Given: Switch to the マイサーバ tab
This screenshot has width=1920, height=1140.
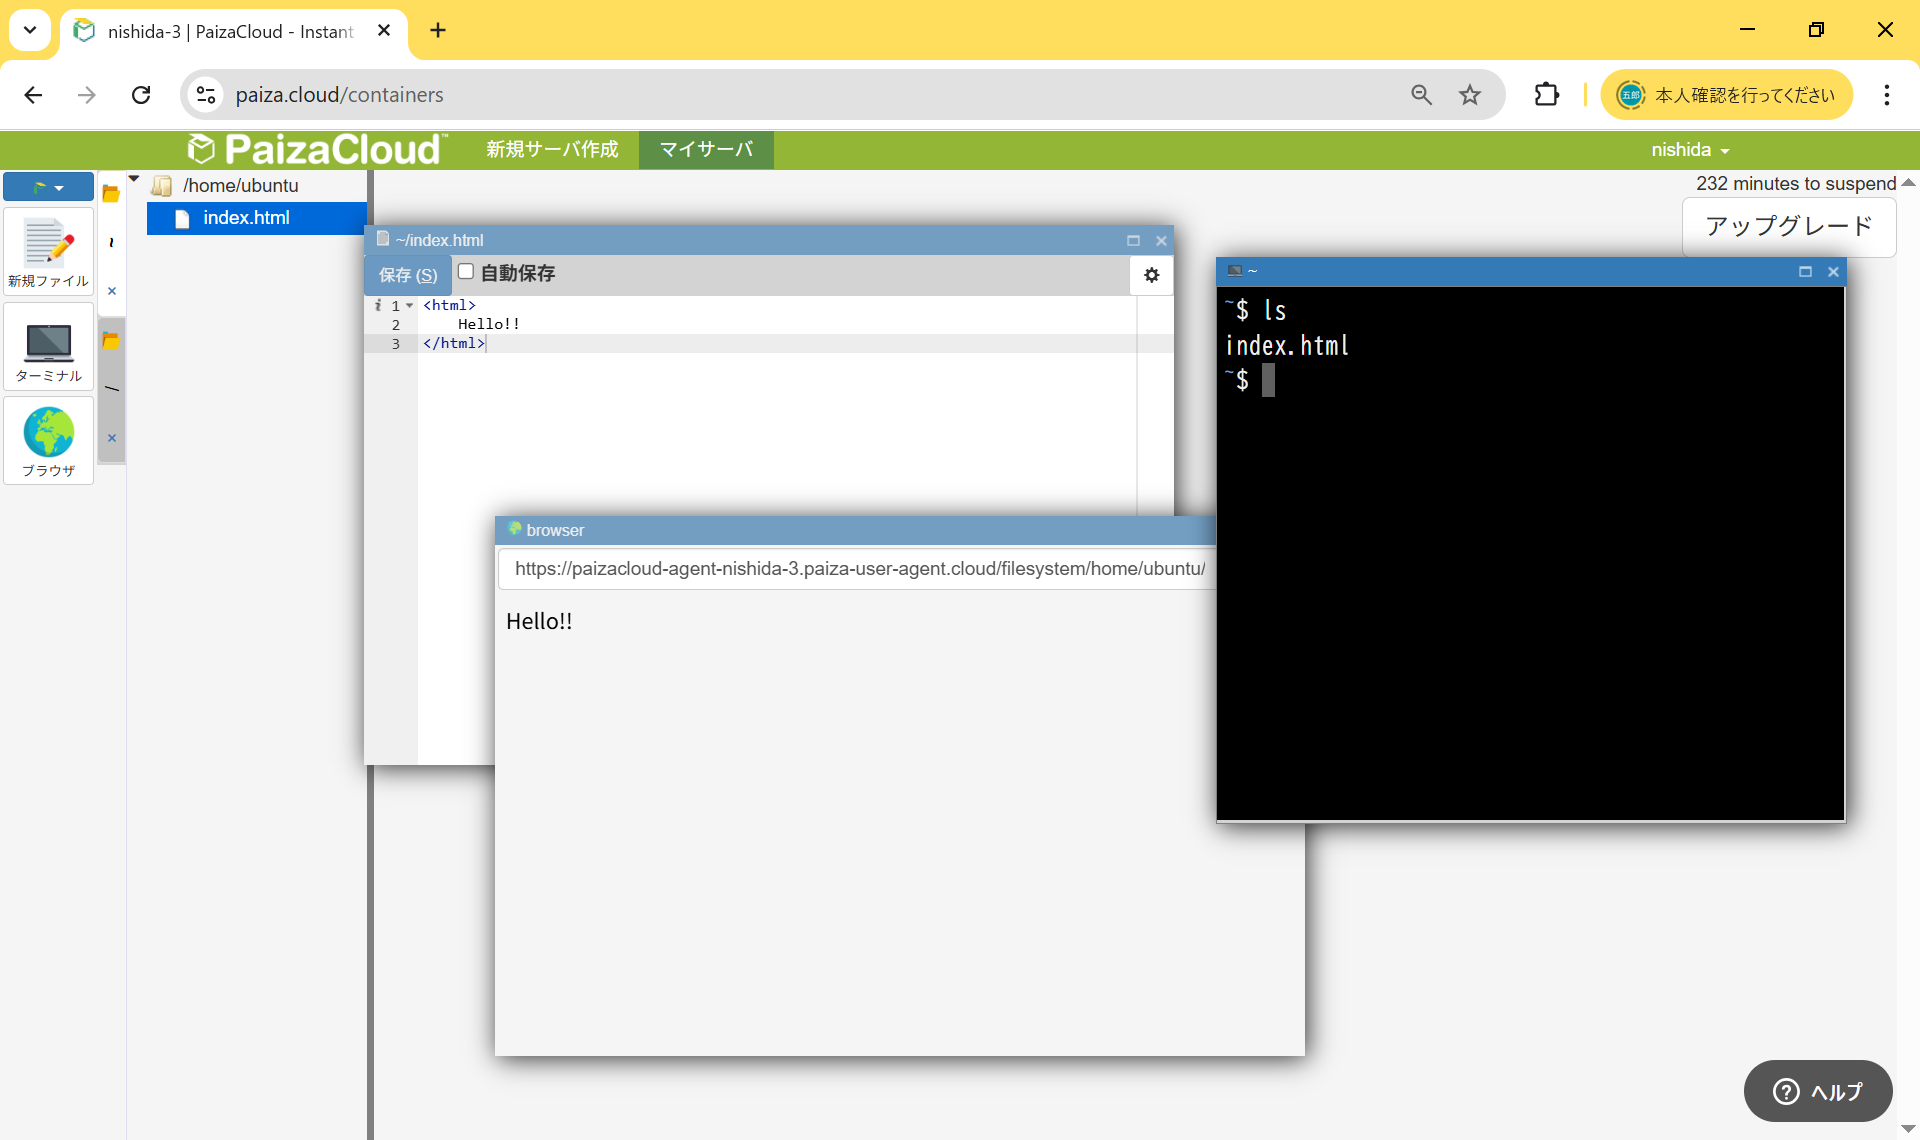Looking at the screenshot, I should pyautogui.click(x=706, y=150).
